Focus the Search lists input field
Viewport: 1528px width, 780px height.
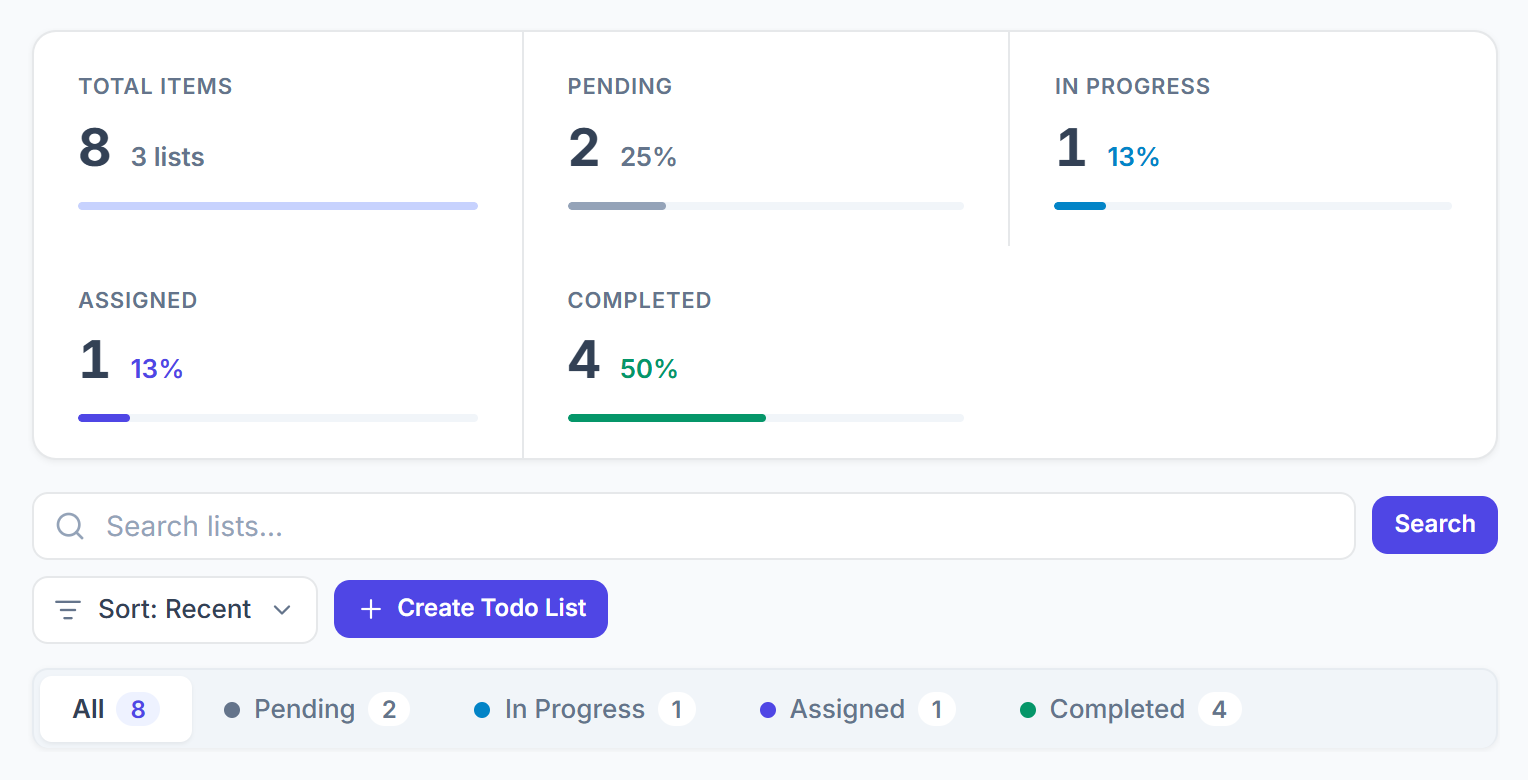point(694,526)
